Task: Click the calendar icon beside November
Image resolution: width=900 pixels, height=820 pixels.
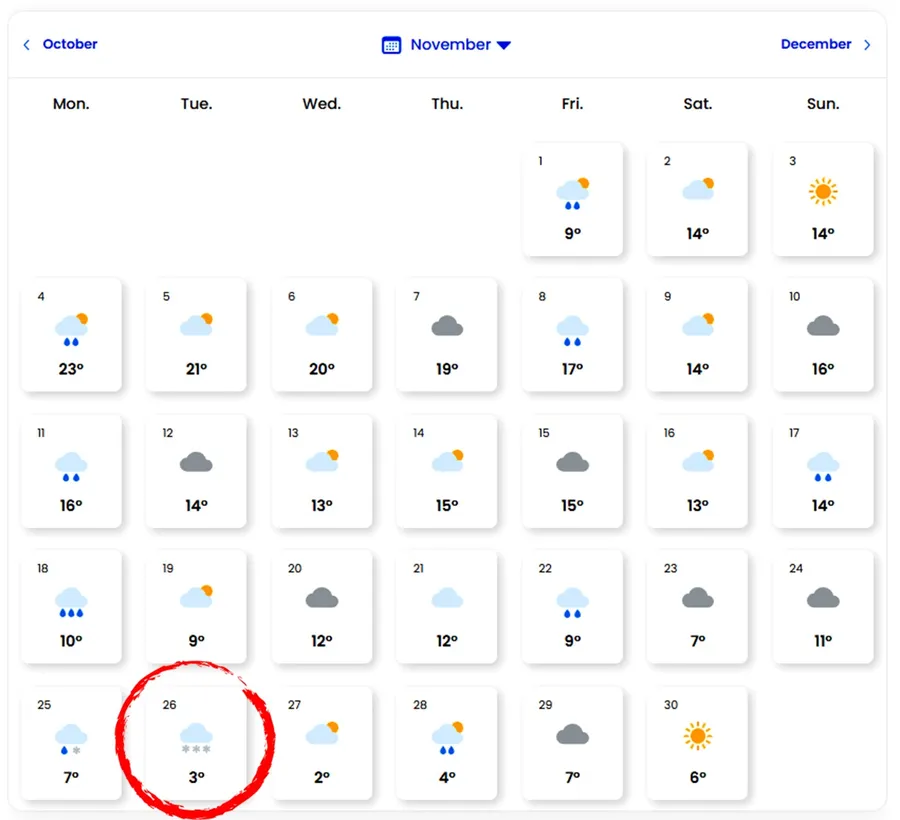Action: click(x=392, y=45)
